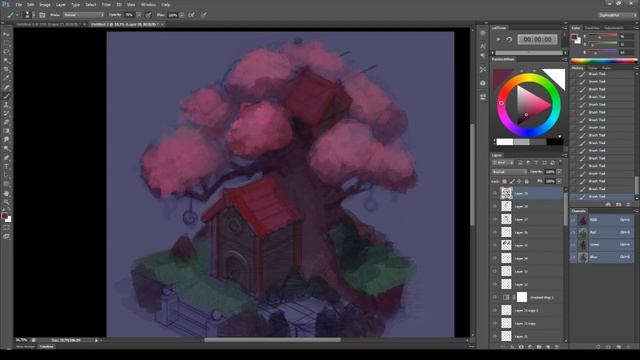640x360 pixels.
Task: Select the Hand tool
Action: [x=6, y=193]
